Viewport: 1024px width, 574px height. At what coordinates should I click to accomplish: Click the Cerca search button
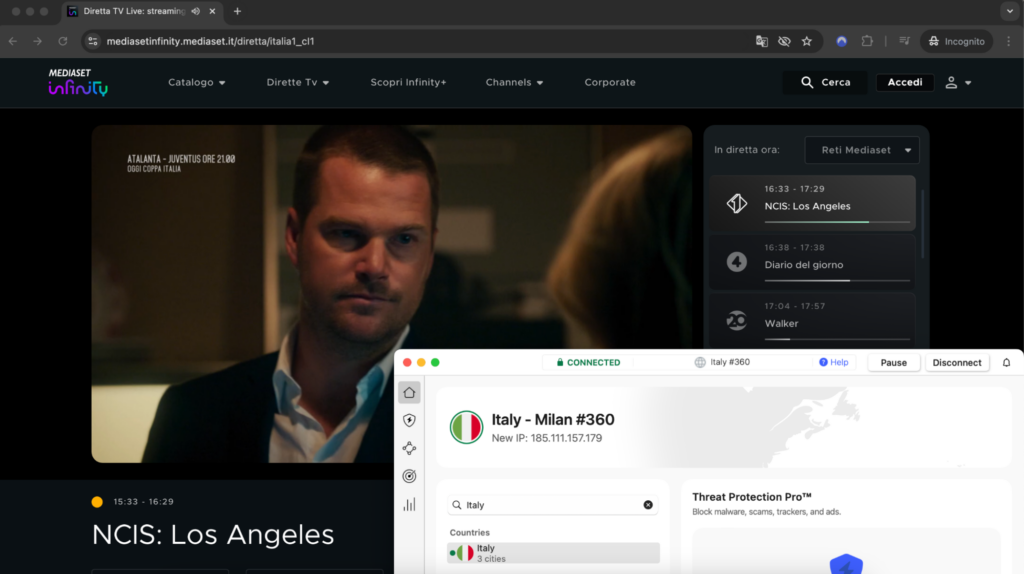(825, 82)
